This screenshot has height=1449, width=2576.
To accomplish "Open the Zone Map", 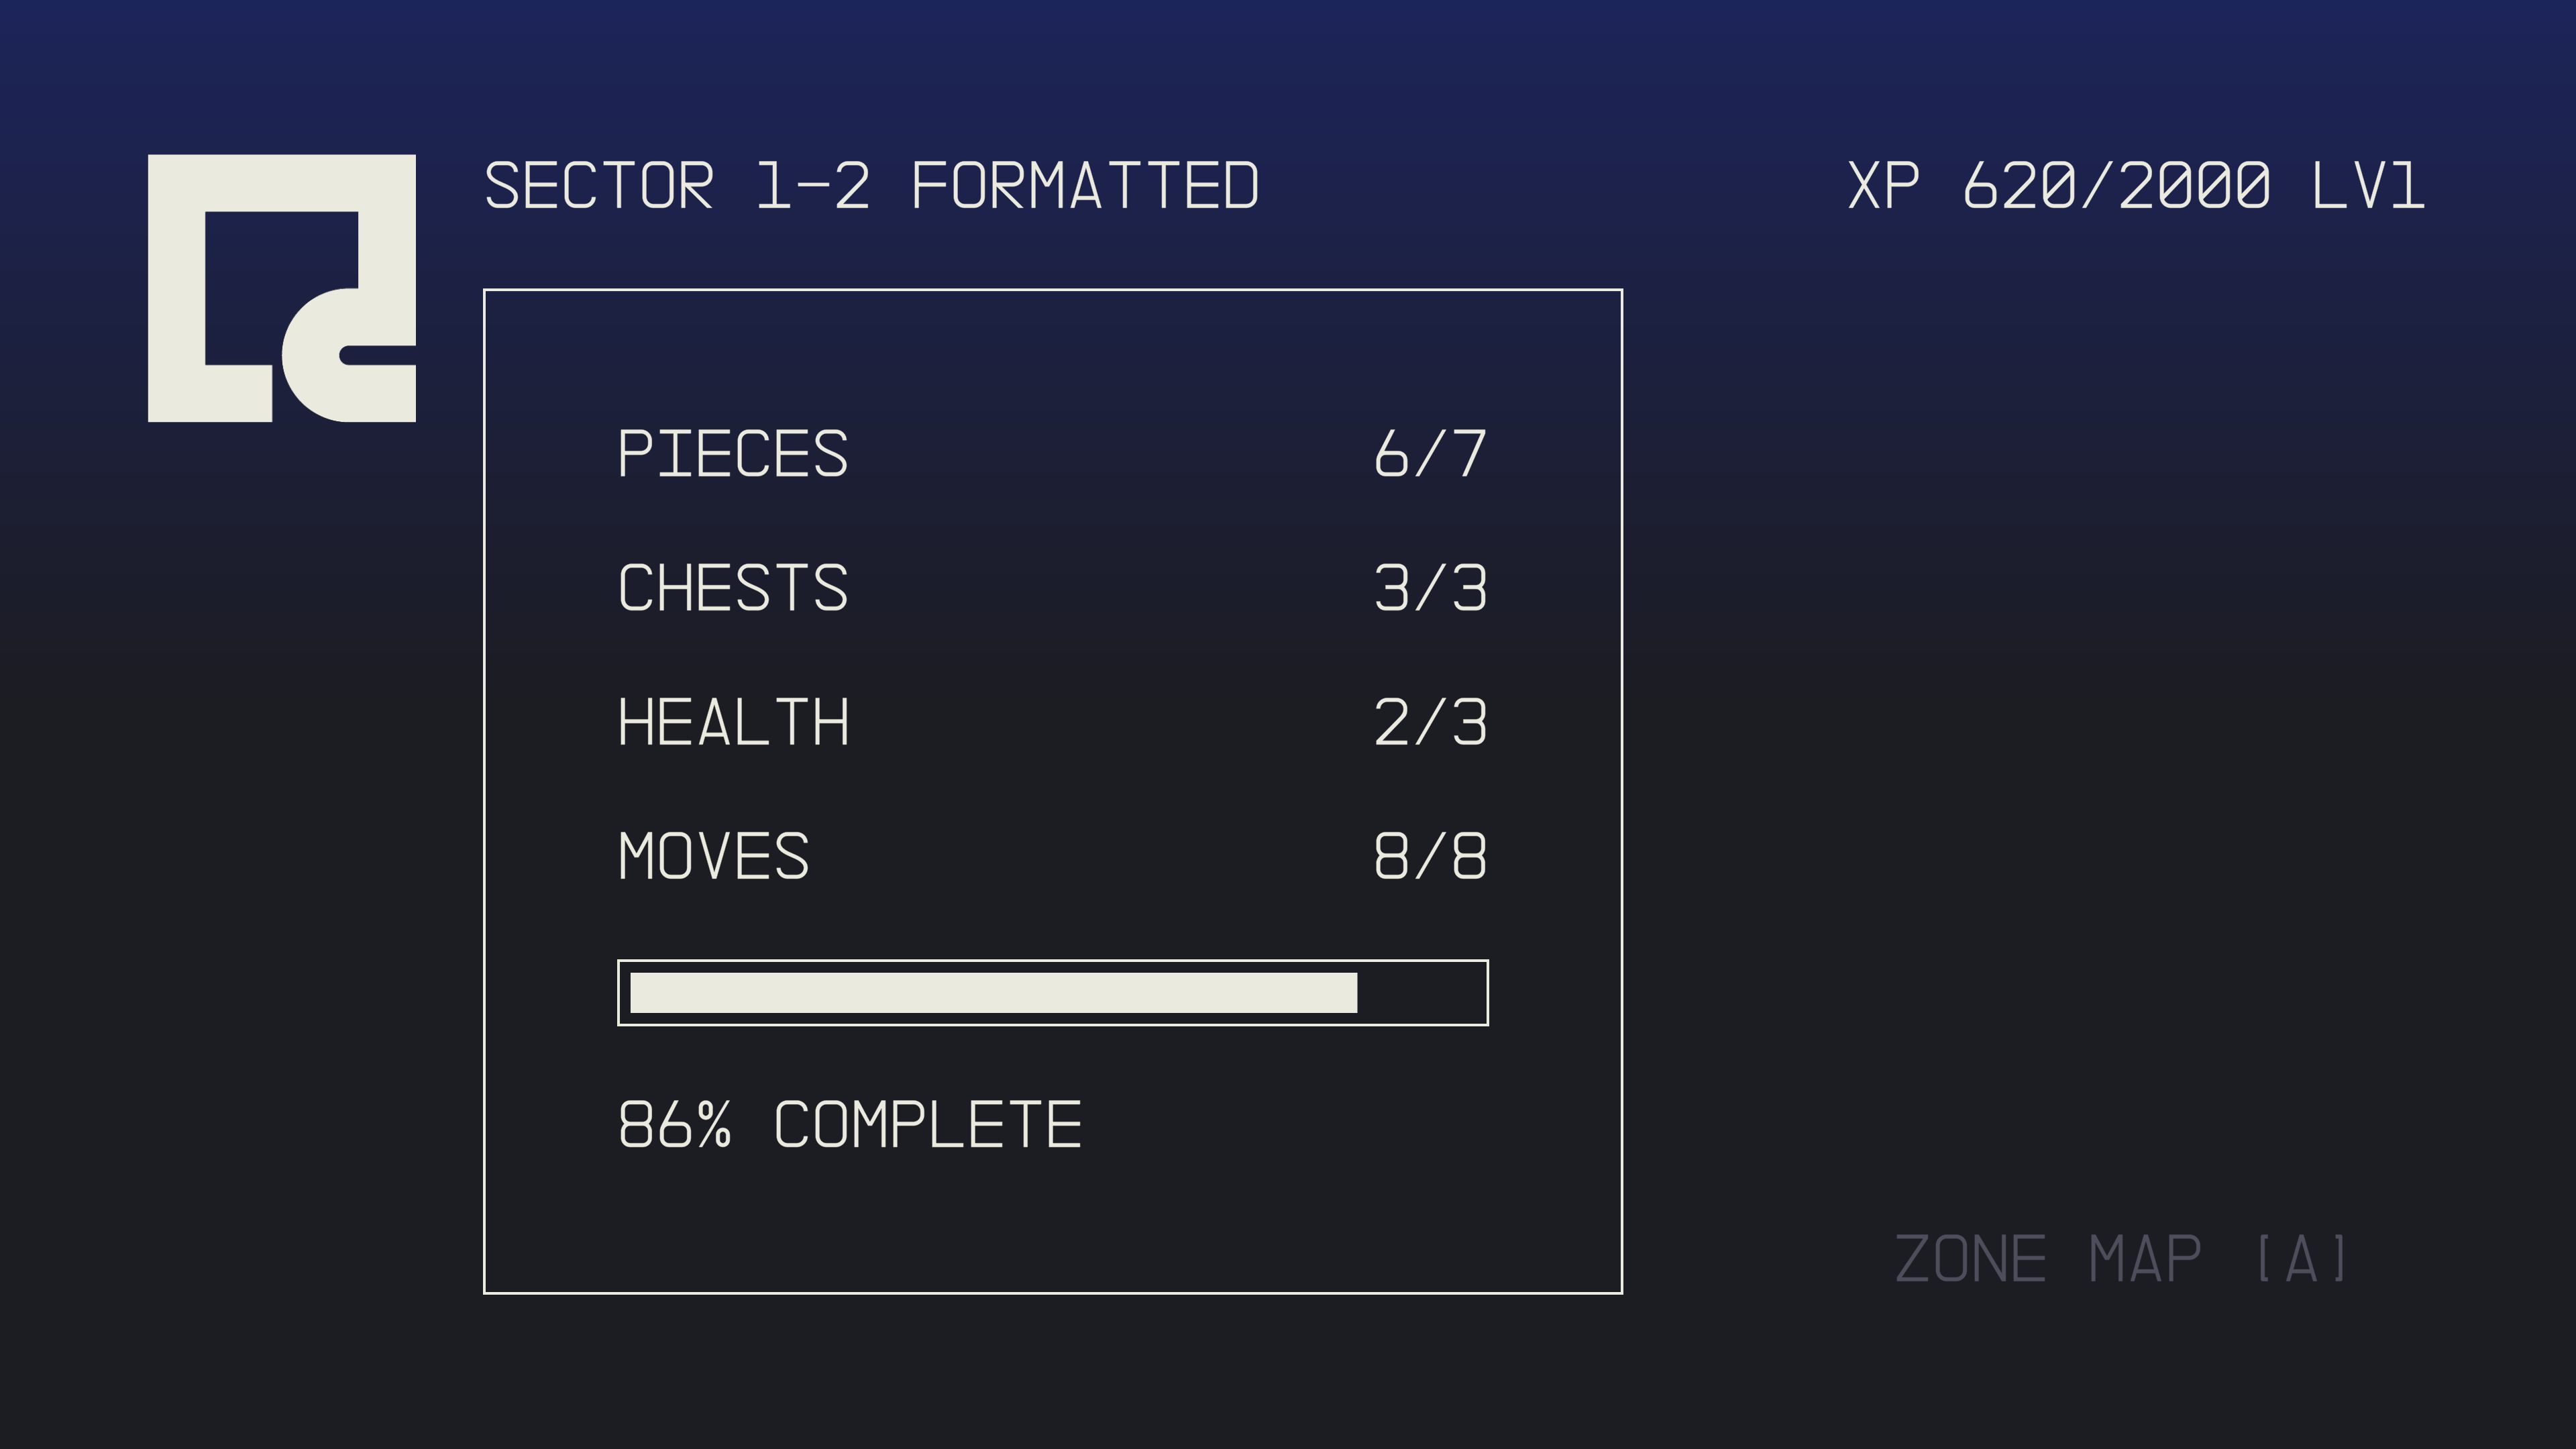I will 2121,1259.
